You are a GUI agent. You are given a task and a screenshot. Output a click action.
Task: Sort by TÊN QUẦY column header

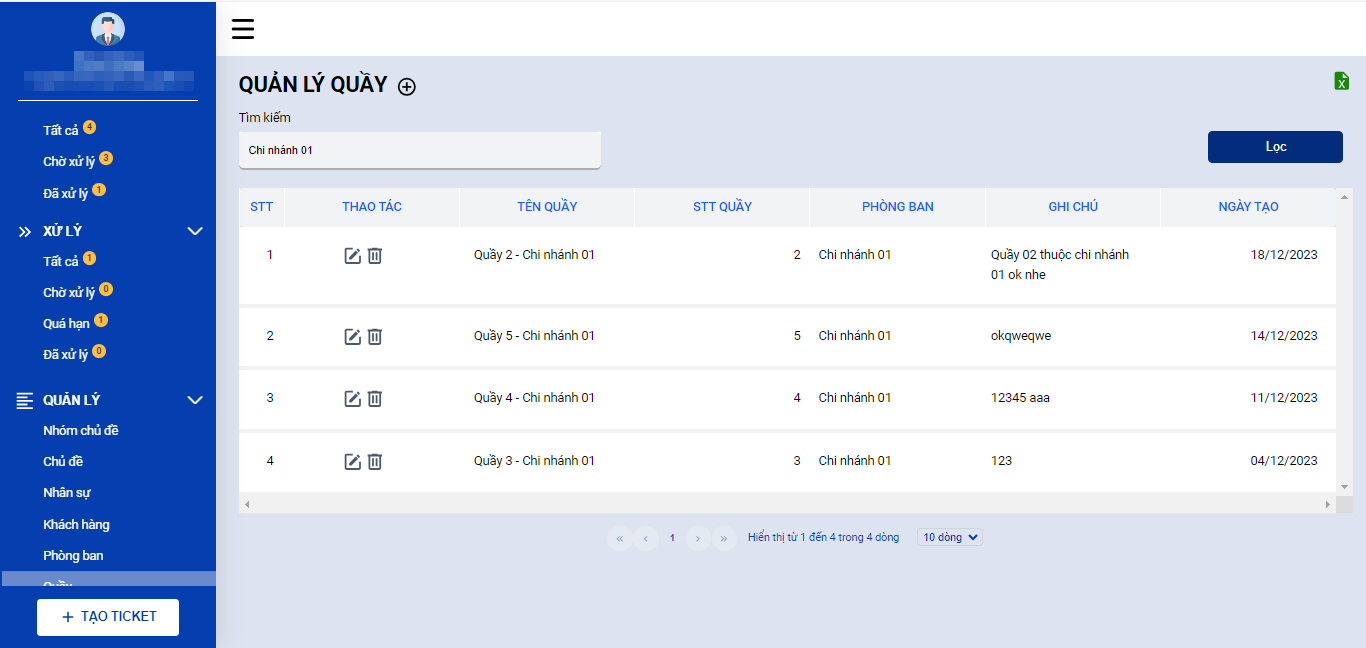point(547,207)
